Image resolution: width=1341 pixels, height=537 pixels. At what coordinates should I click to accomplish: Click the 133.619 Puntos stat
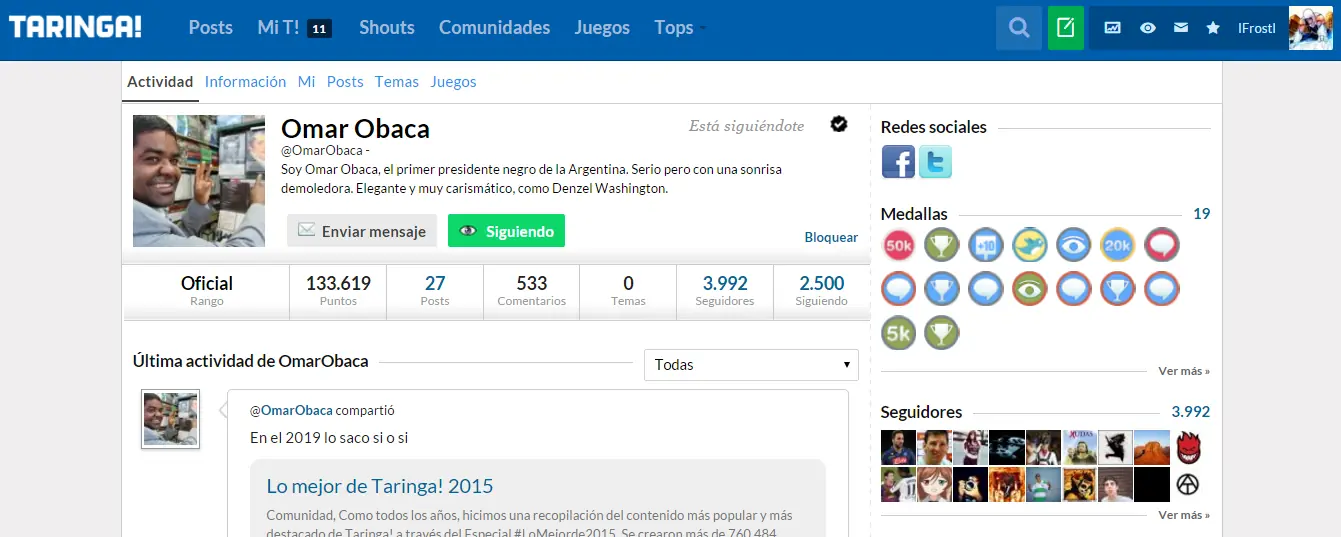[x=338, y=291]
